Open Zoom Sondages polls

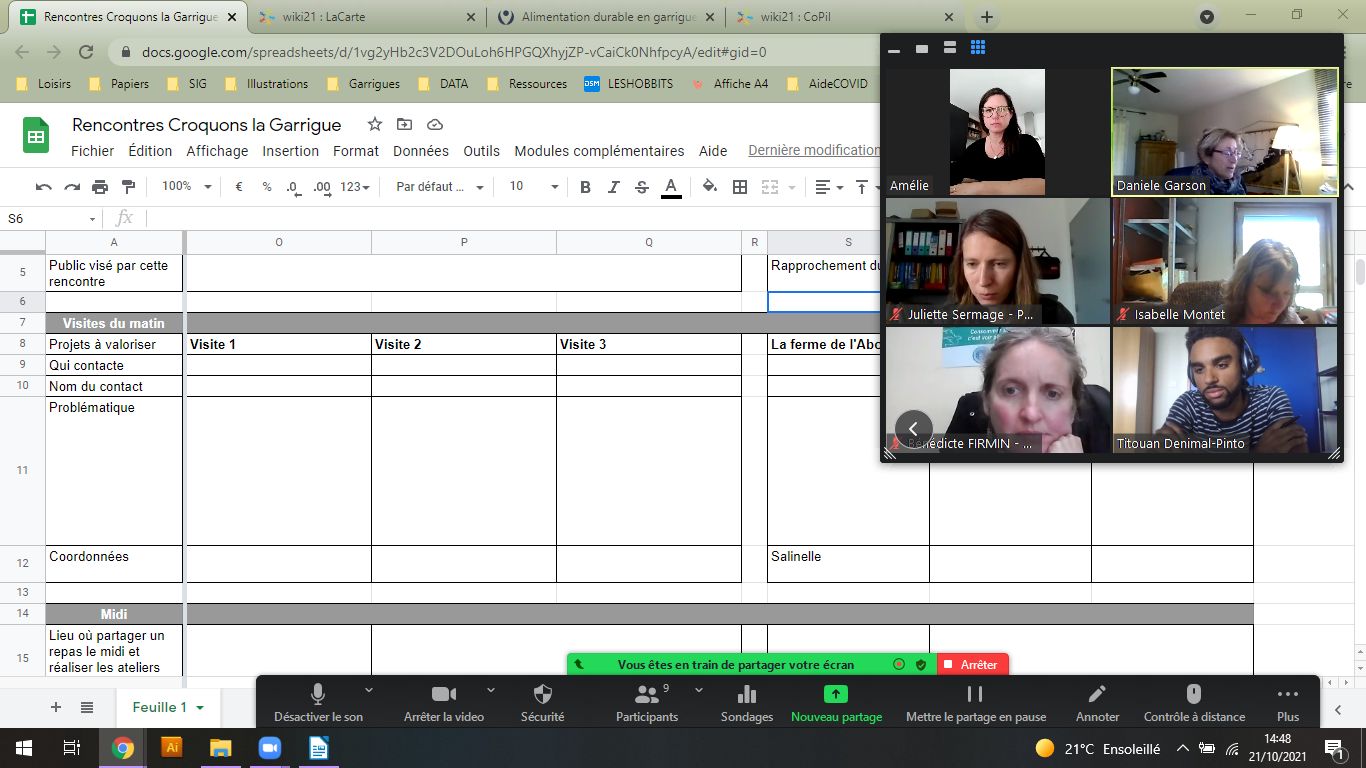click(x=747, y=703)
